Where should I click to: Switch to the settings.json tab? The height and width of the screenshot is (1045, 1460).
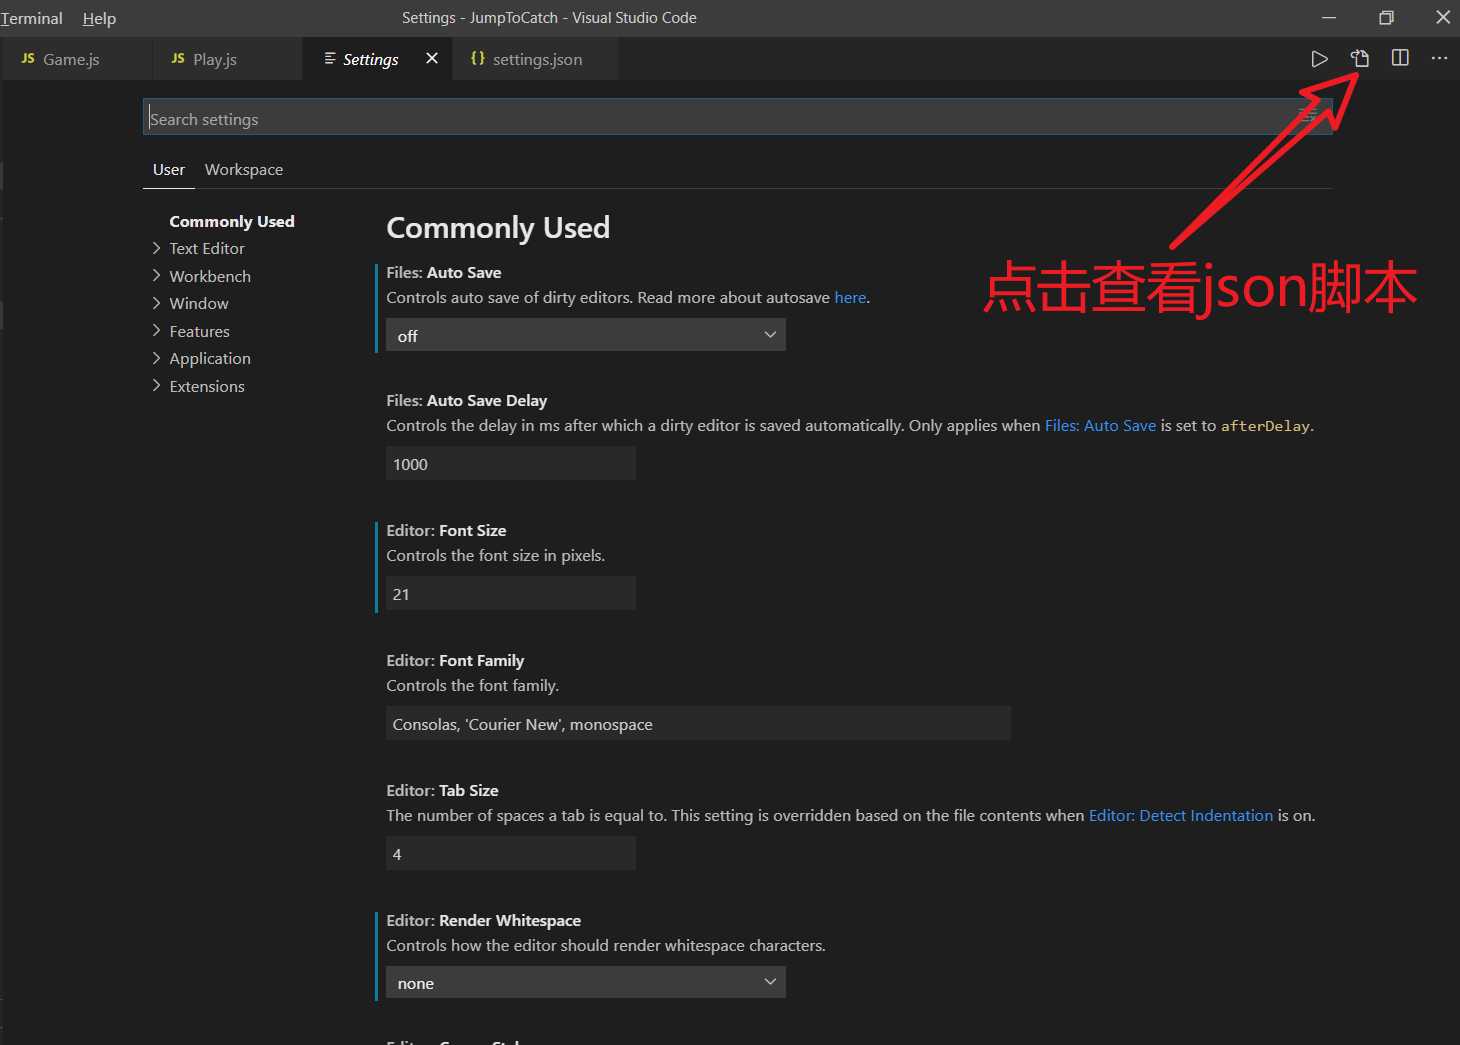[535, 59]
